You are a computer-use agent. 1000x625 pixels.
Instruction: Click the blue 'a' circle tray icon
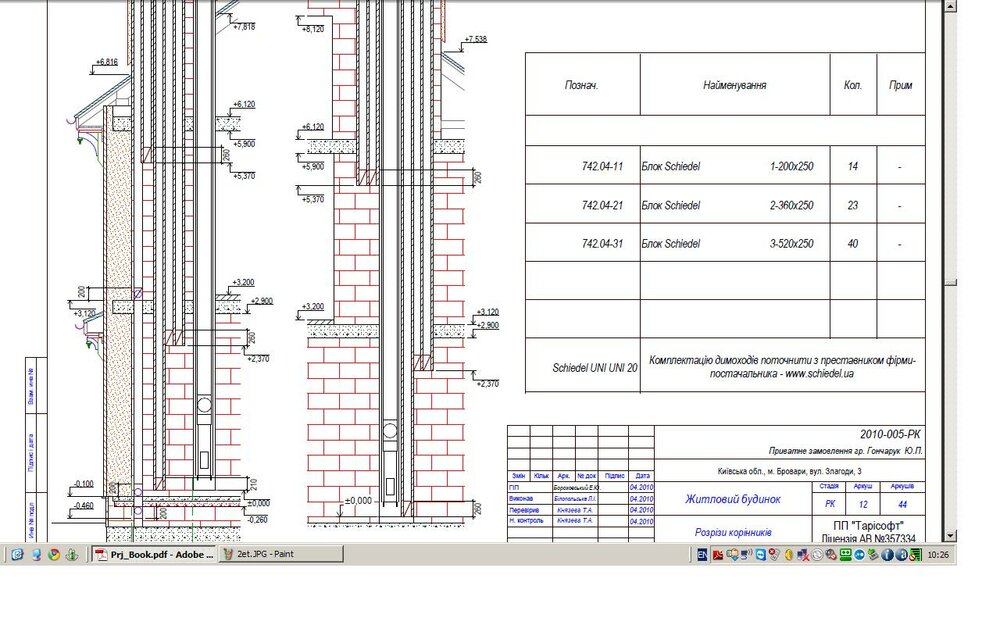pyautogui.click(x=901, y=555)
